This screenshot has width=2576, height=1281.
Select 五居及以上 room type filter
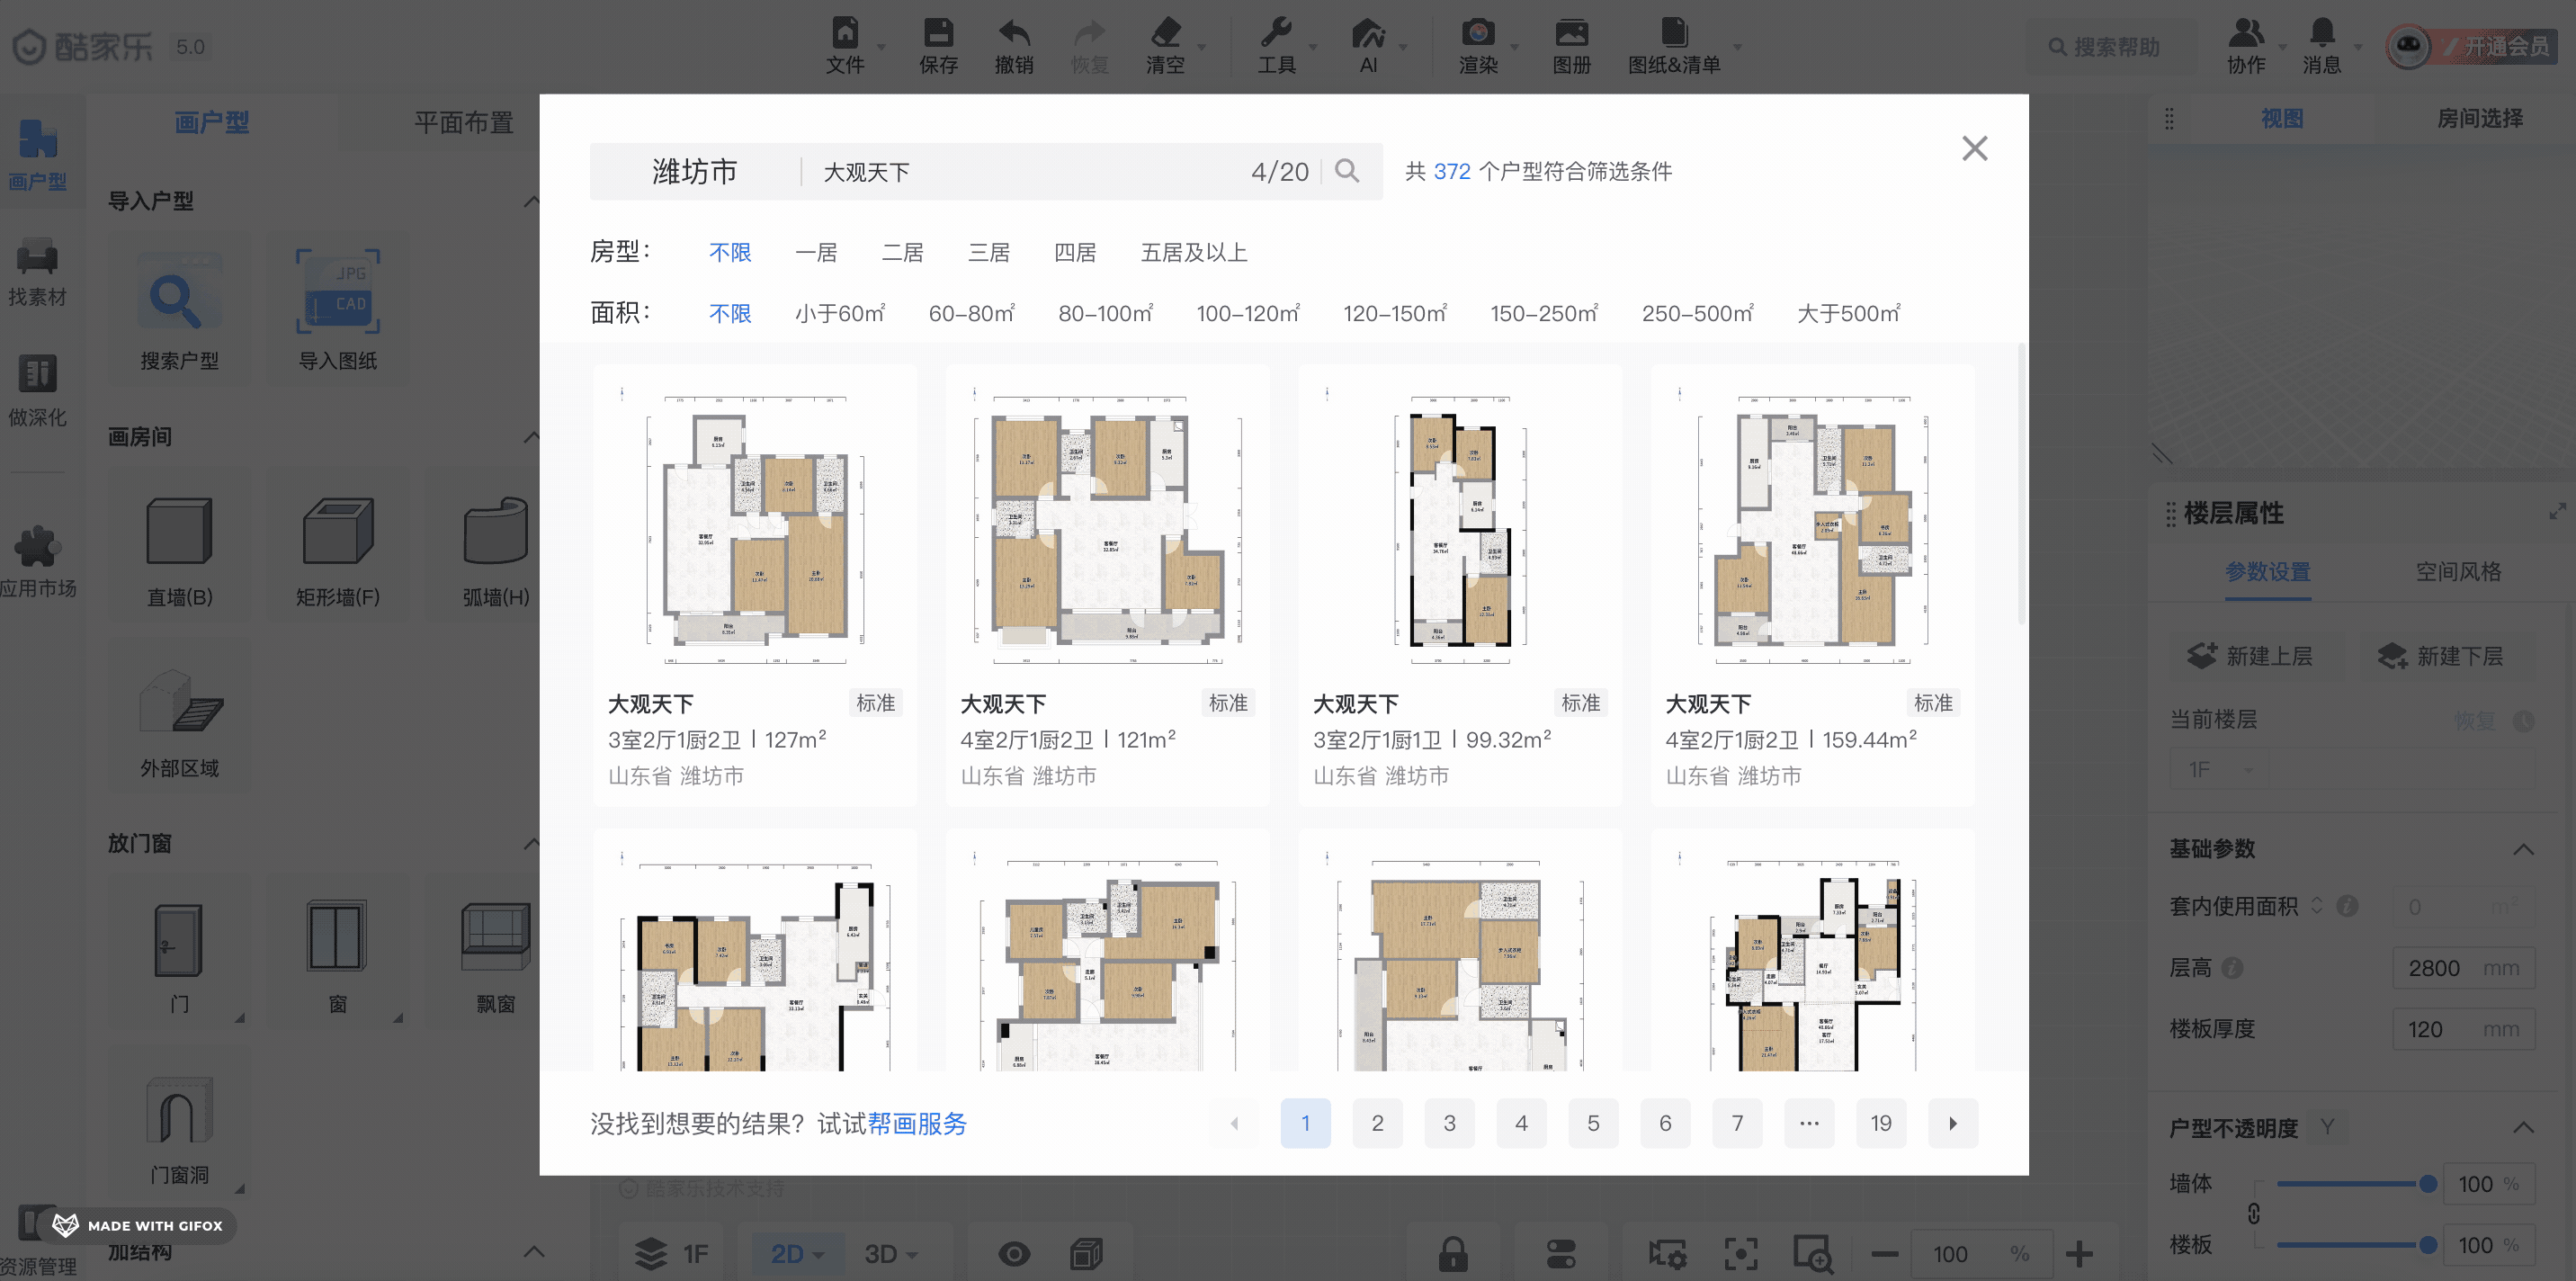(1194, 252)
